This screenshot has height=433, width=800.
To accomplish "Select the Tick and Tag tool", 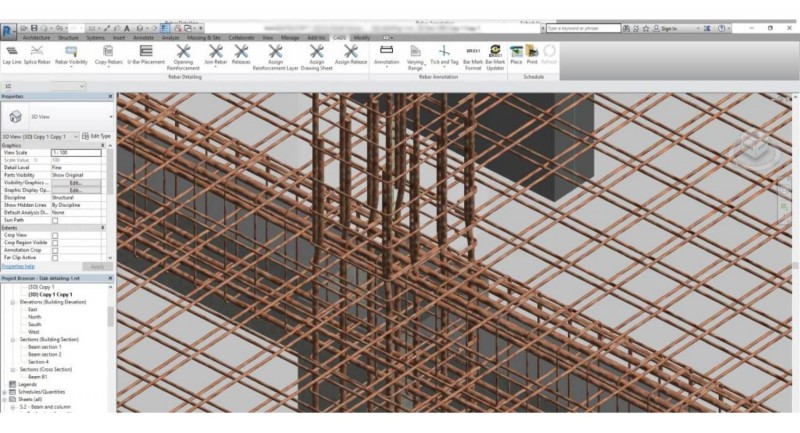I will tap(444, 55).
